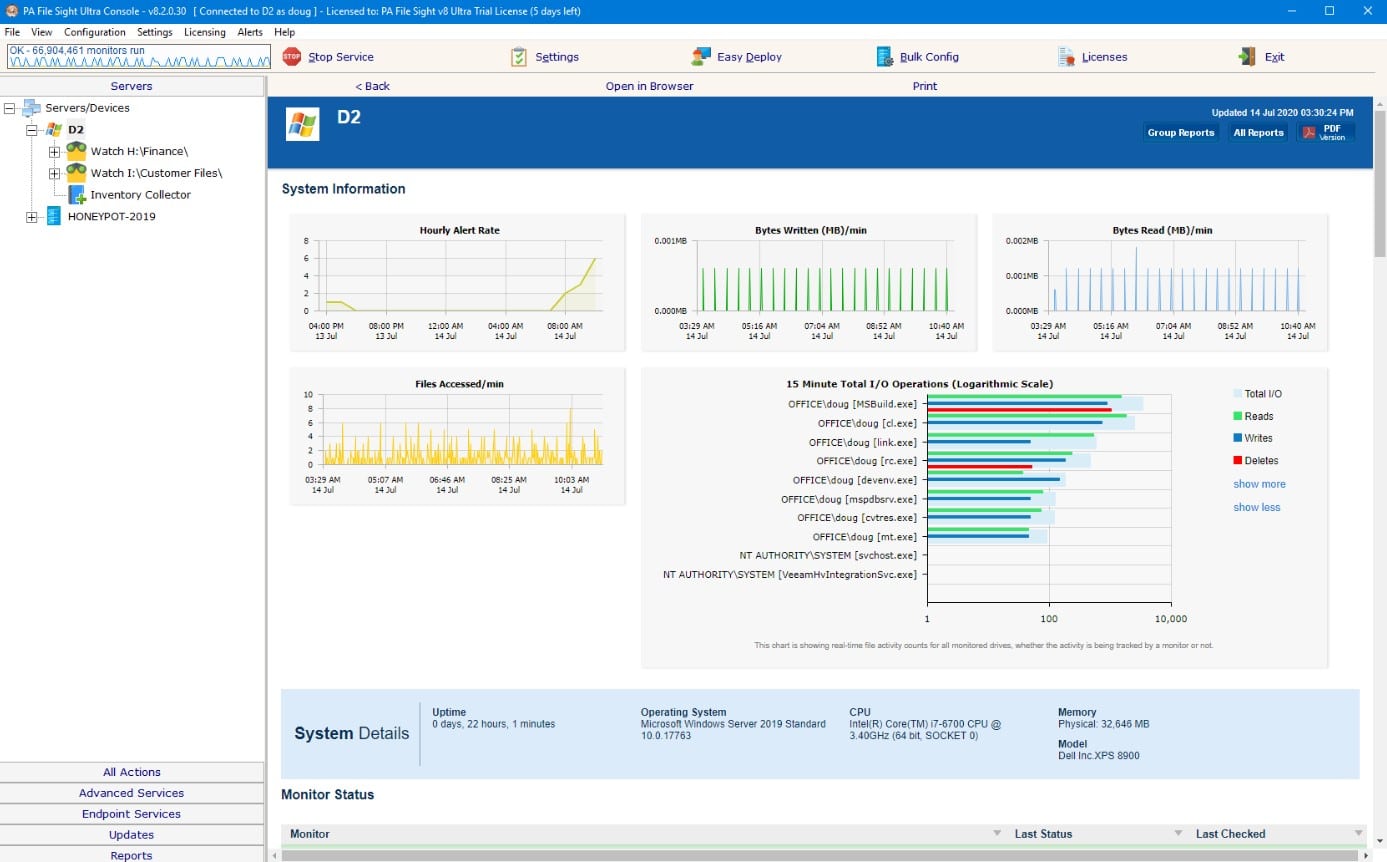This screenshot has width=1387, height=862.
Task: Click the D2 Windows logo in report header
Action: point(302,124)
